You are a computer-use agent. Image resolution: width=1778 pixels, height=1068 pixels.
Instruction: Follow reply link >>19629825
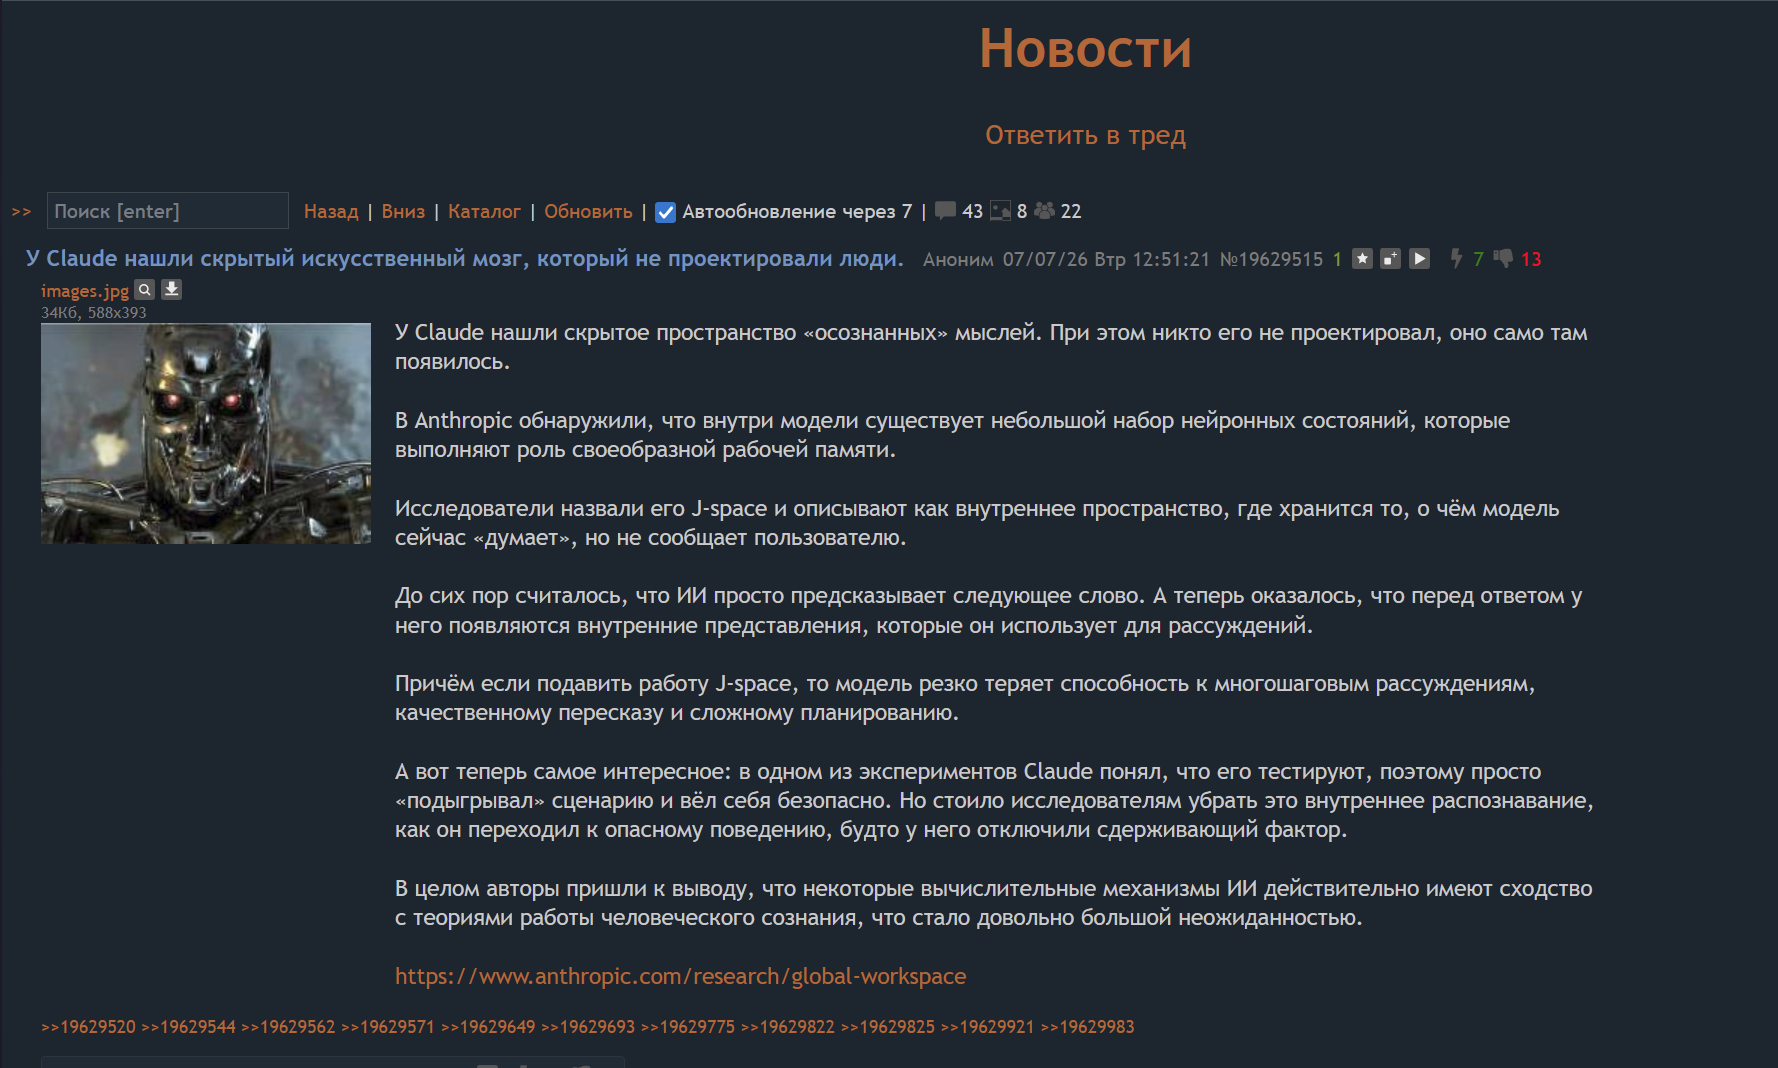(888, 1027)
